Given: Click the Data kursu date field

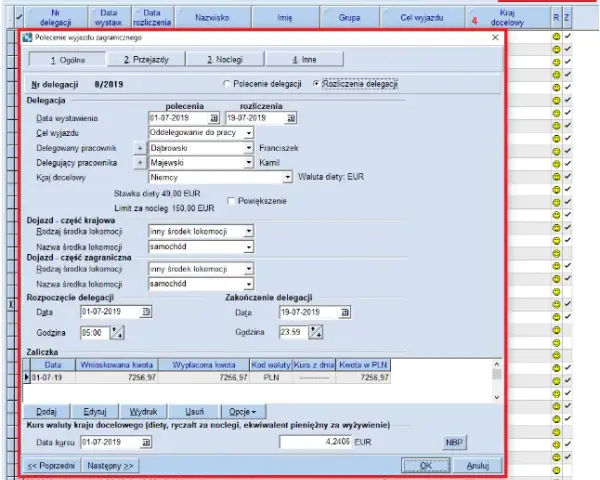Looking at the screenshot, I should coord(111,442).
